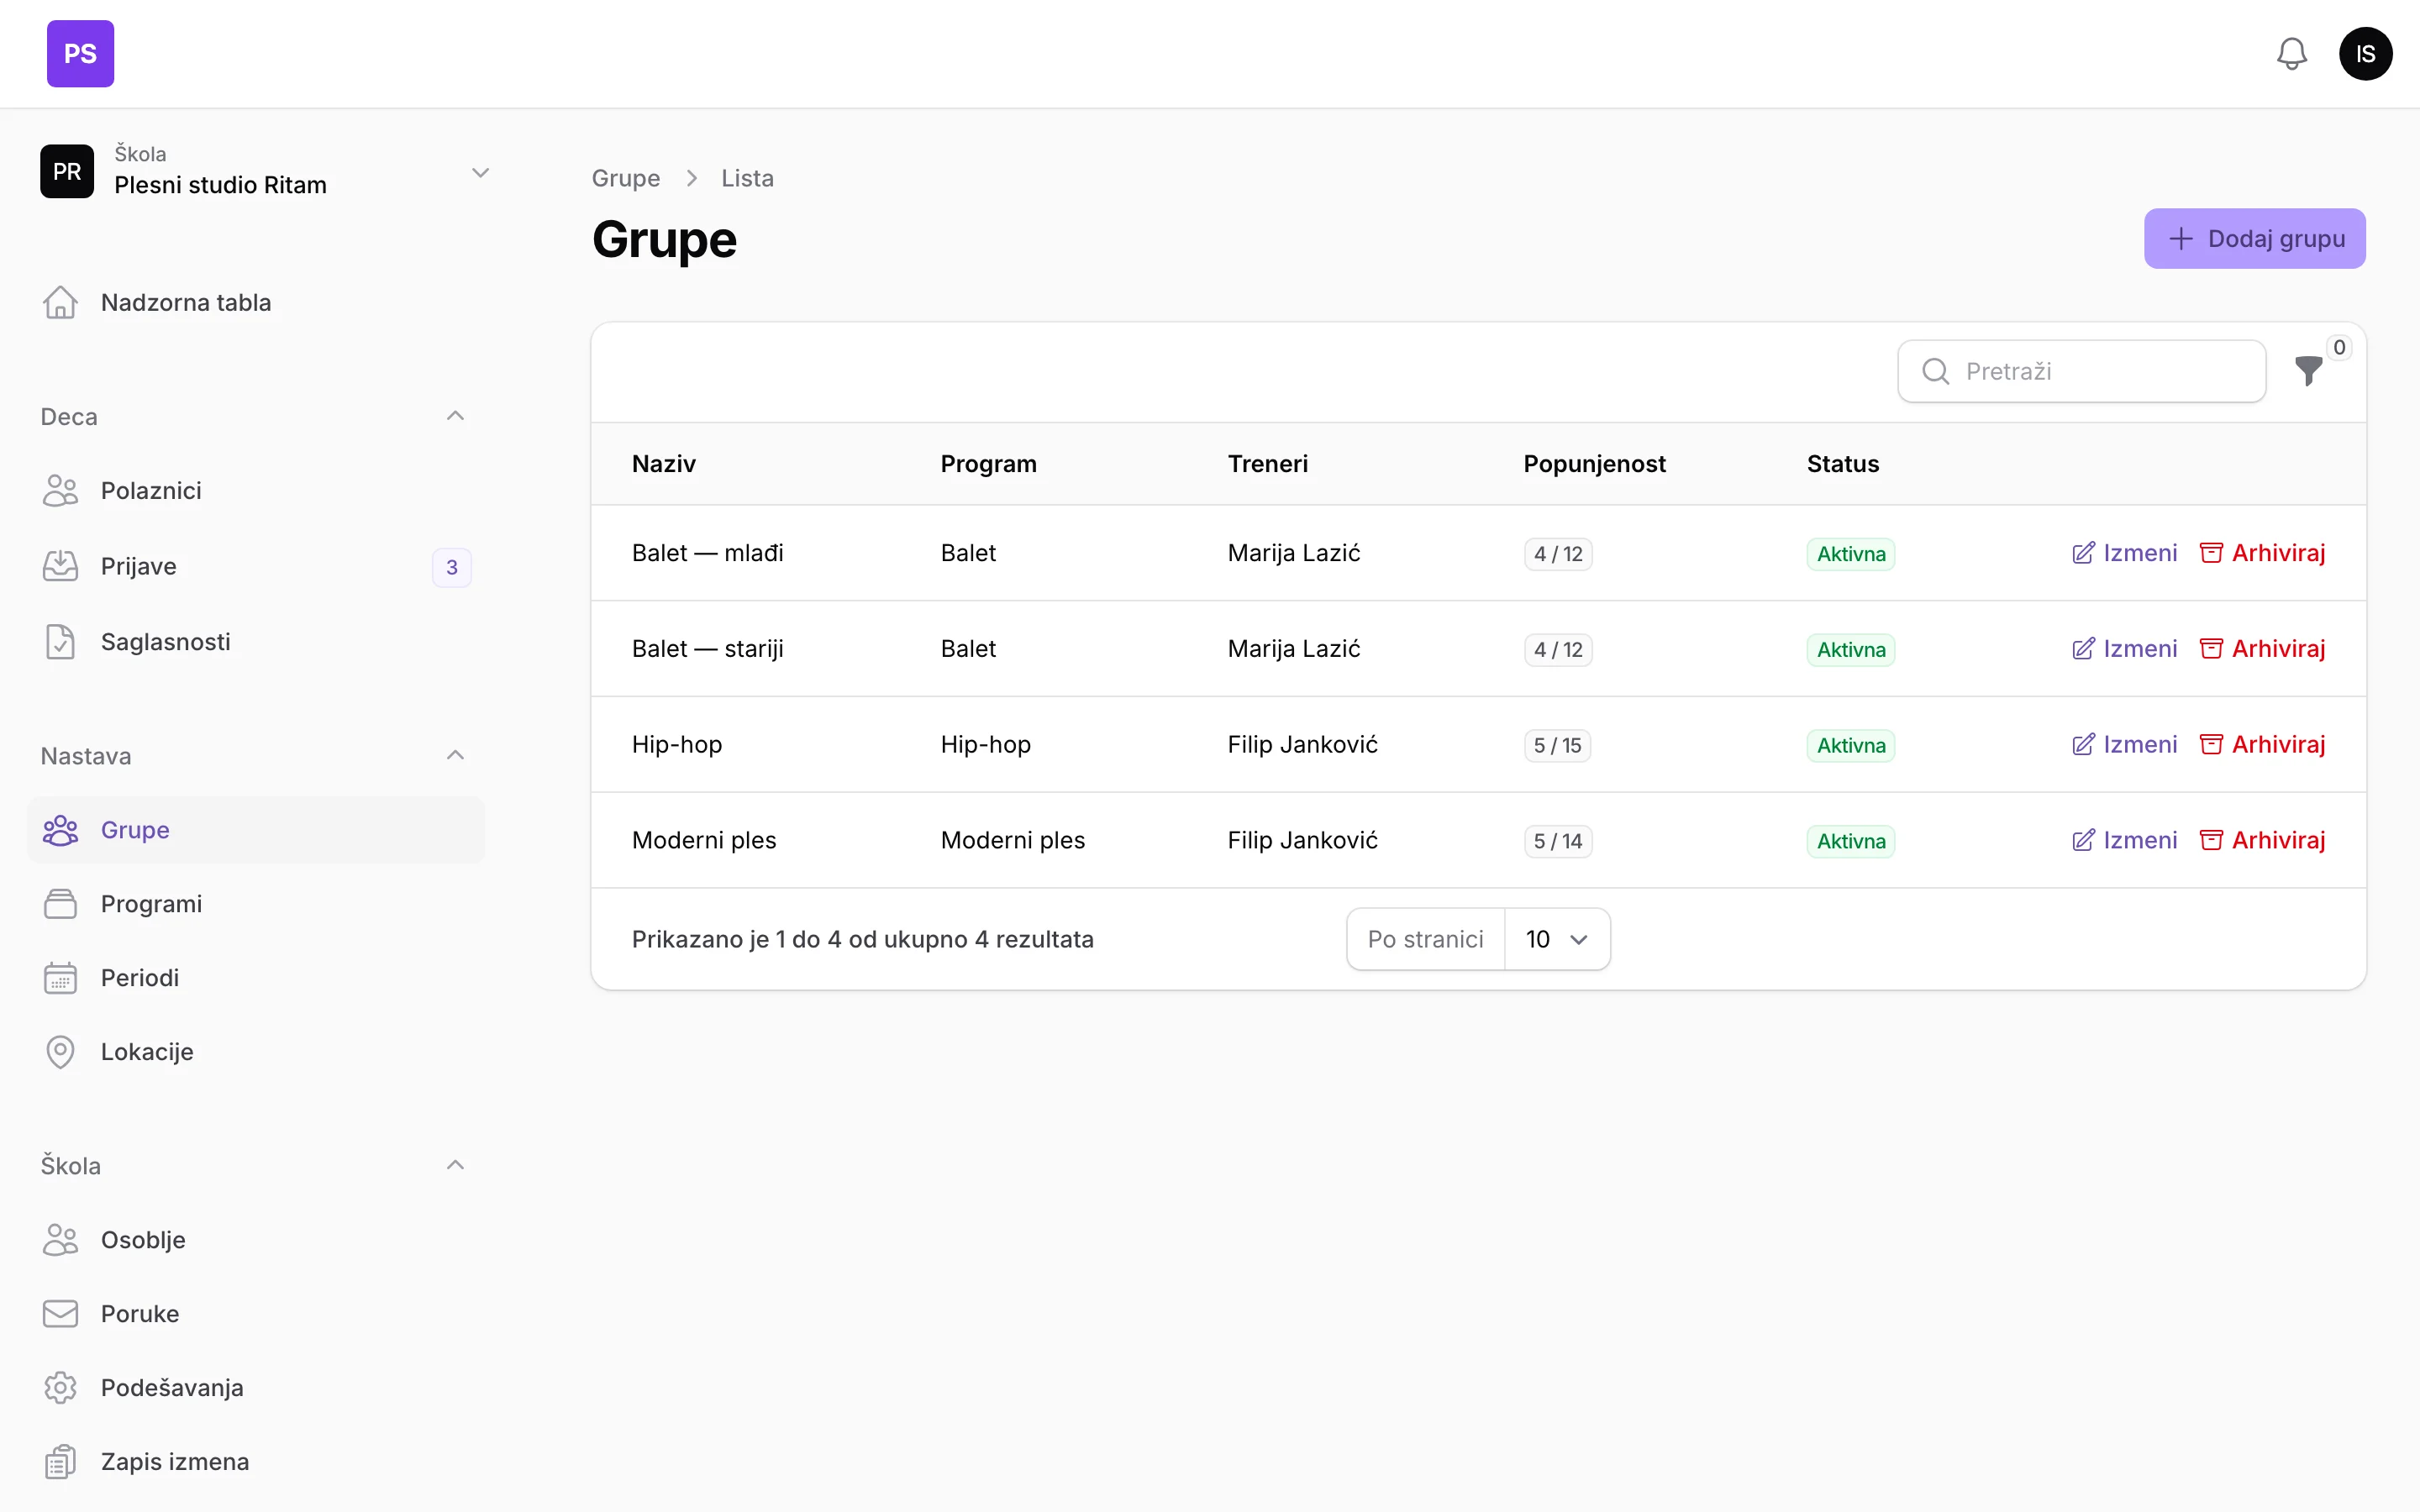Viewport: 2420px width, 1512px height.
Task: Sort by the Naziv column header
Action: 664,464
